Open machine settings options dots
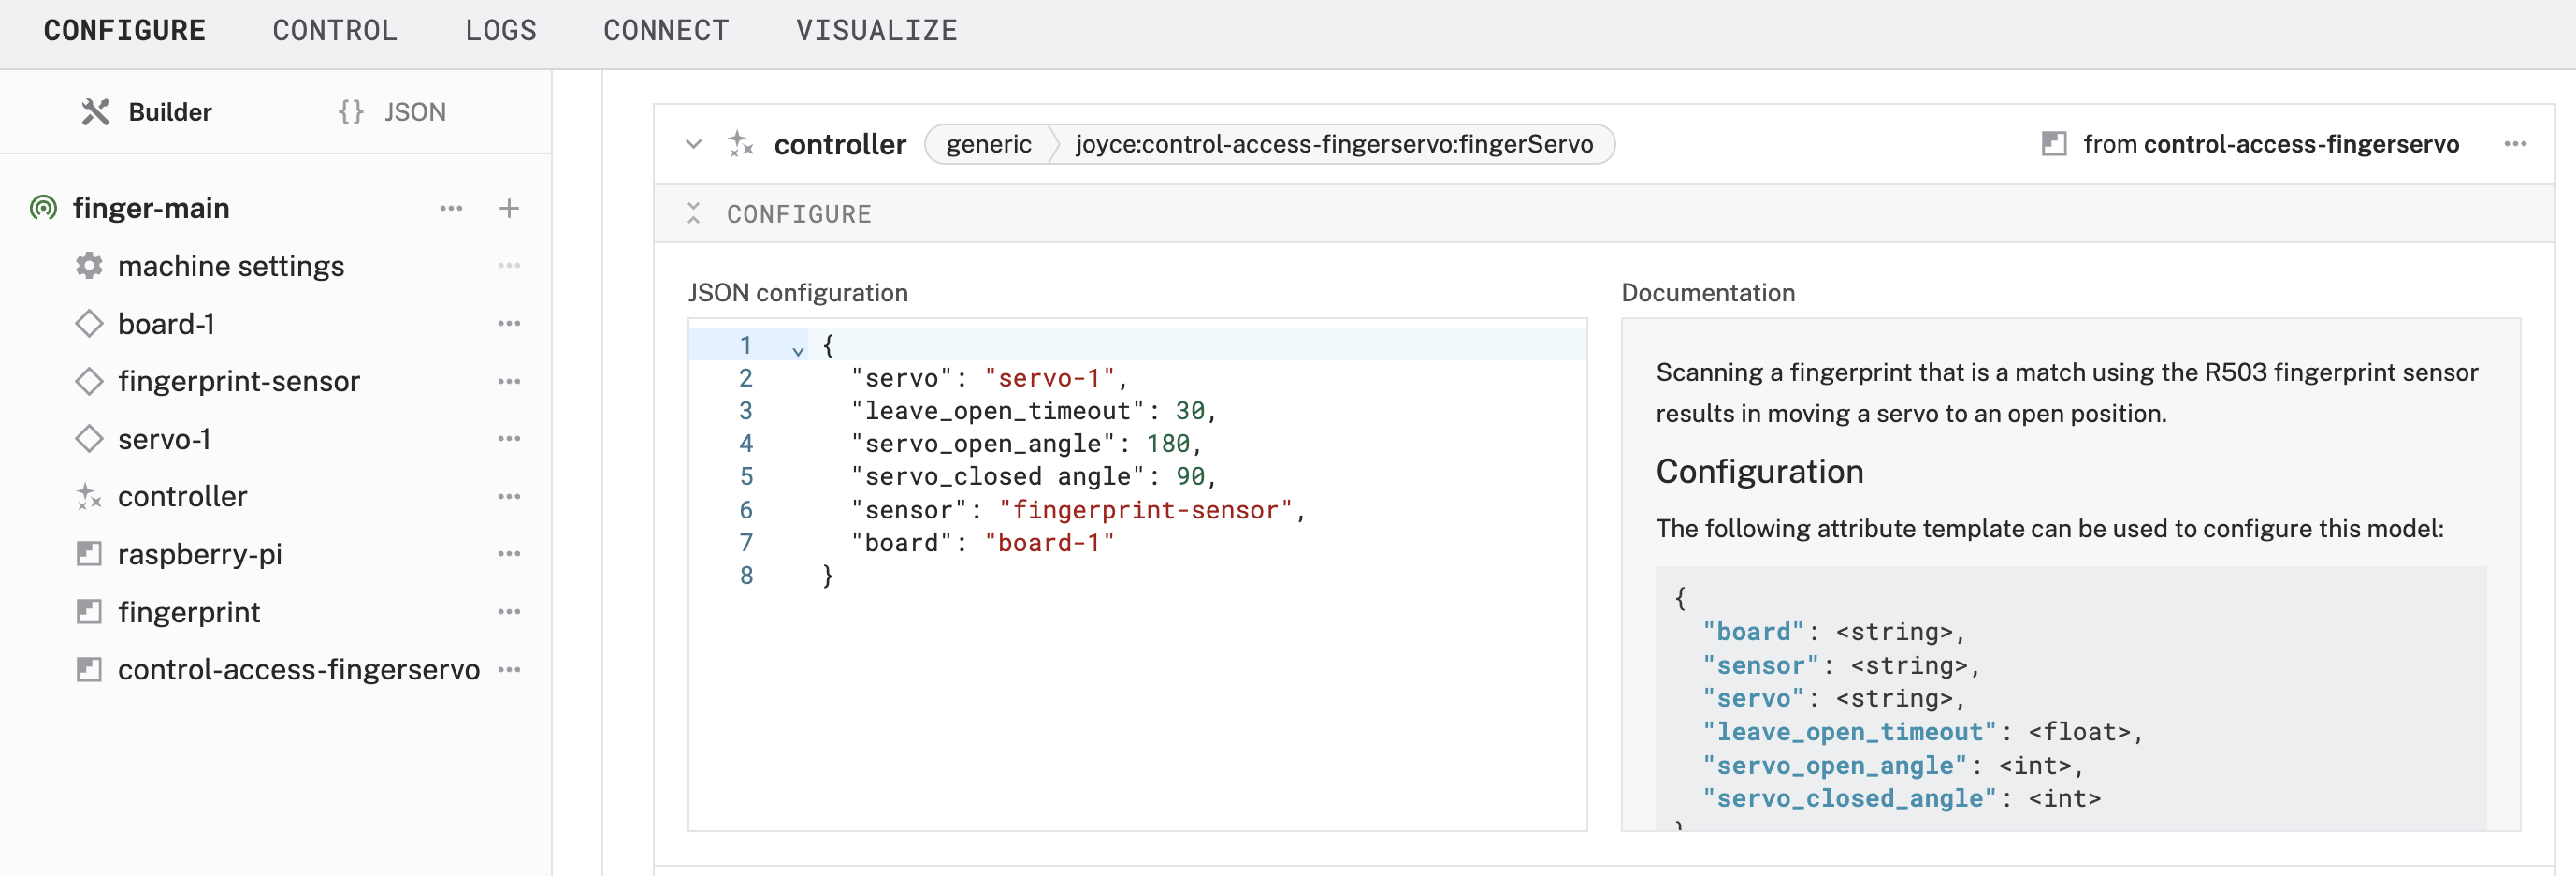The image size is (2576, 876). tap(509, 266)
